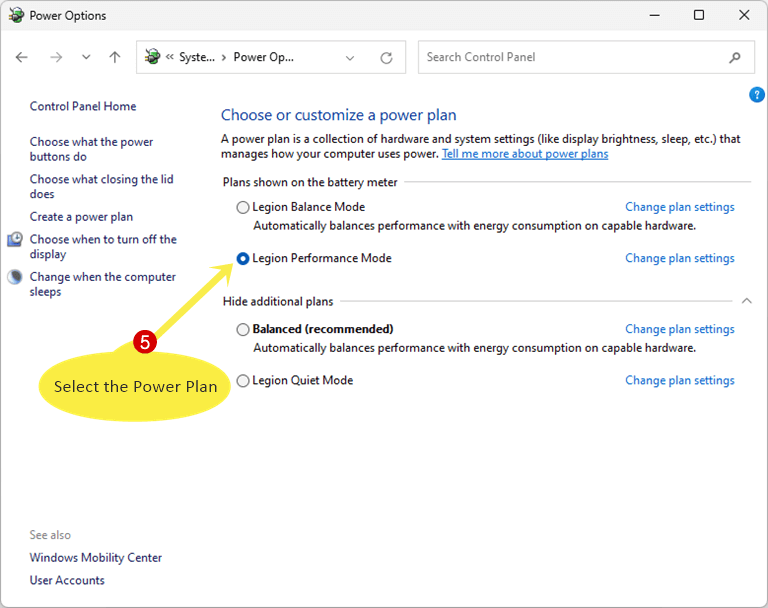
Task: Click the Power Options title bar icon
Action: (16, 15)
